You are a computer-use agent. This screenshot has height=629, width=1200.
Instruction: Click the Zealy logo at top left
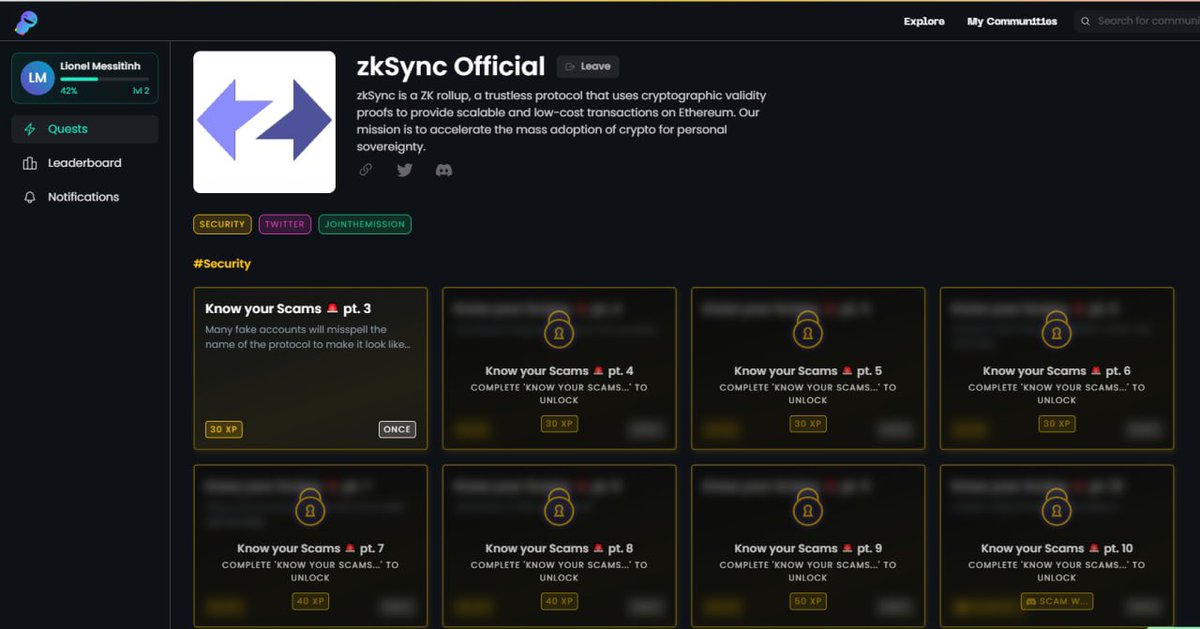(x=27, y=22)
